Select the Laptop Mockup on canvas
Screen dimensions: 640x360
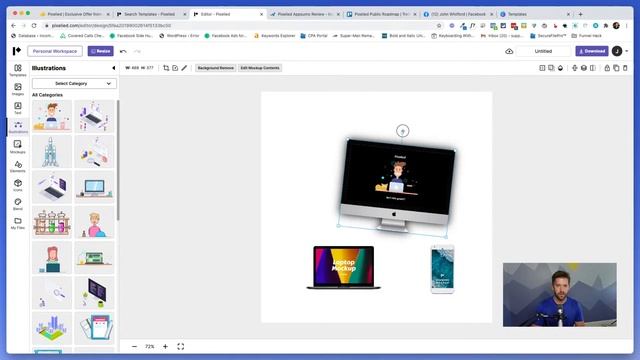coord(344,267)
